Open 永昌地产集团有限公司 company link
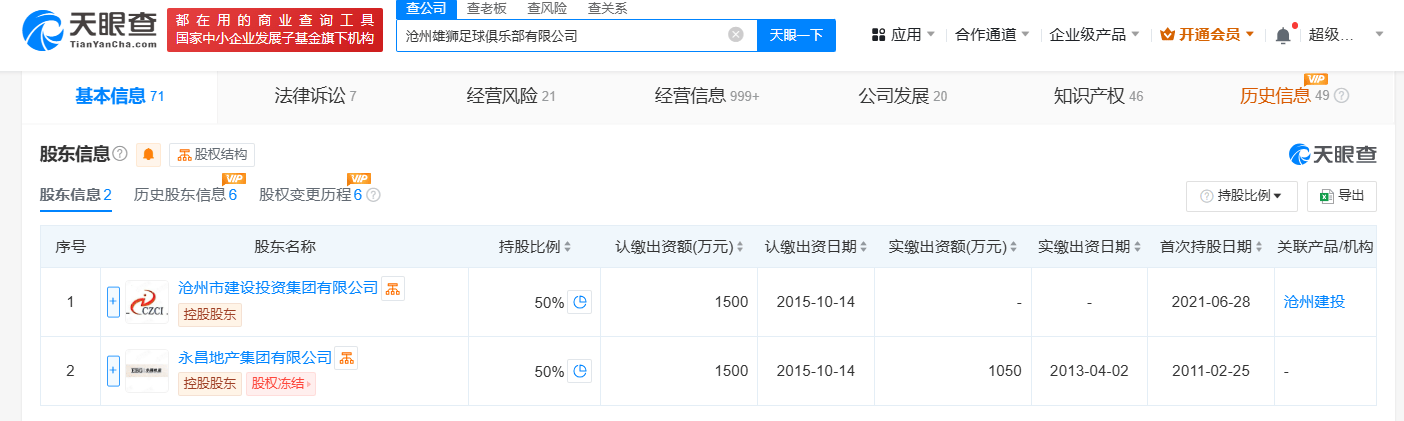 255,356
